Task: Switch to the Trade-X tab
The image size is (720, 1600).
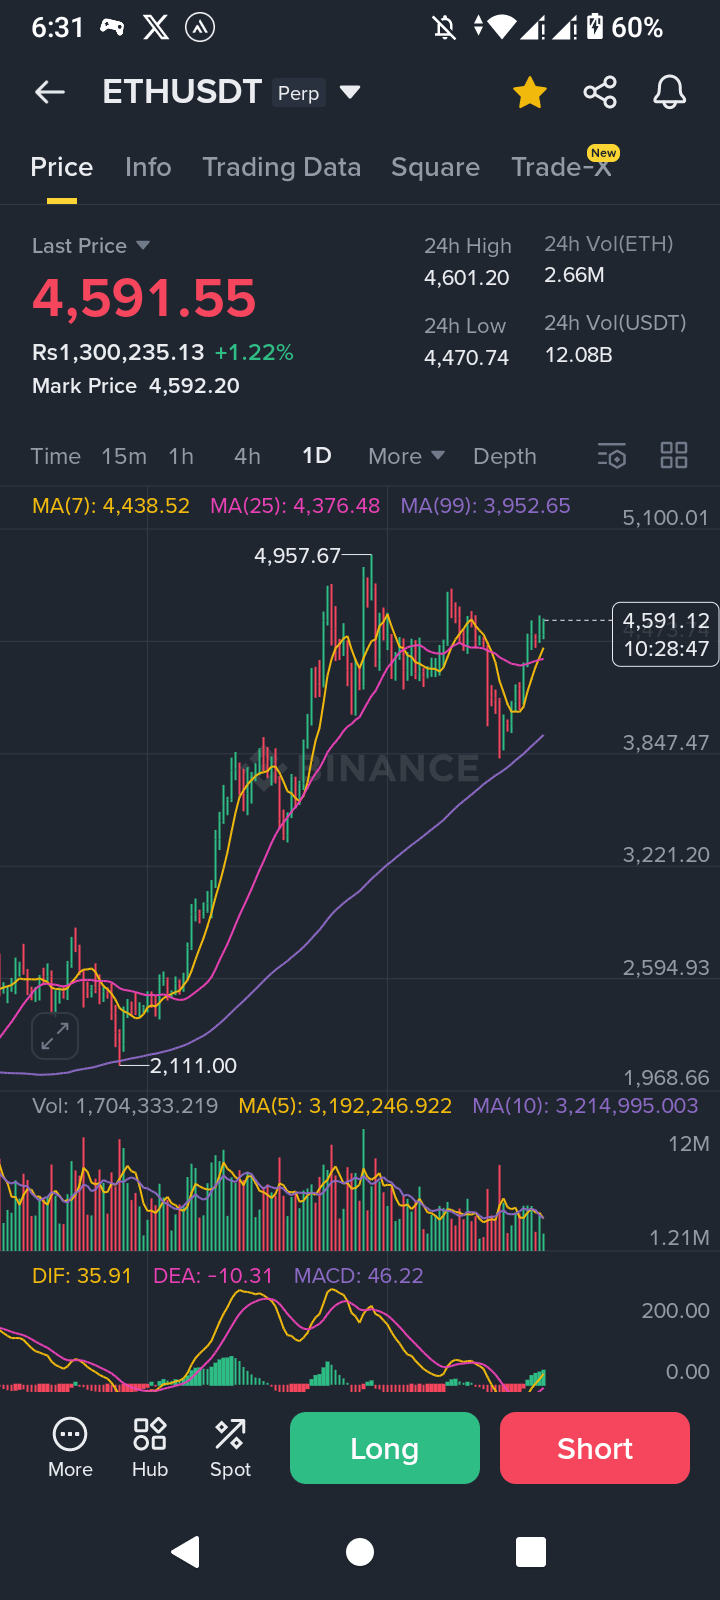Action: pos(561,167)
